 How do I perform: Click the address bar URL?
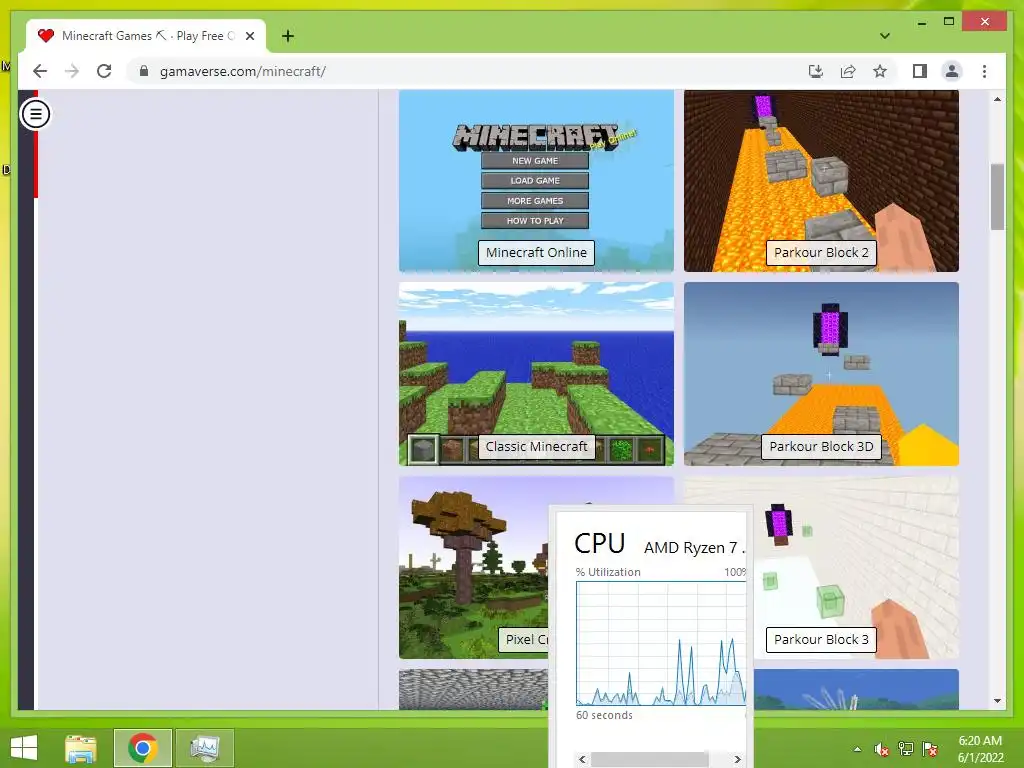[x=243, y=71]
